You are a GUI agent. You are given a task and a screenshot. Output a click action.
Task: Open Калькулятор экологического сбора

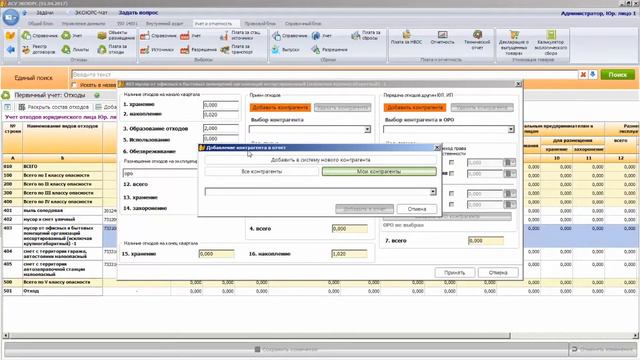[x=551, y=42]
